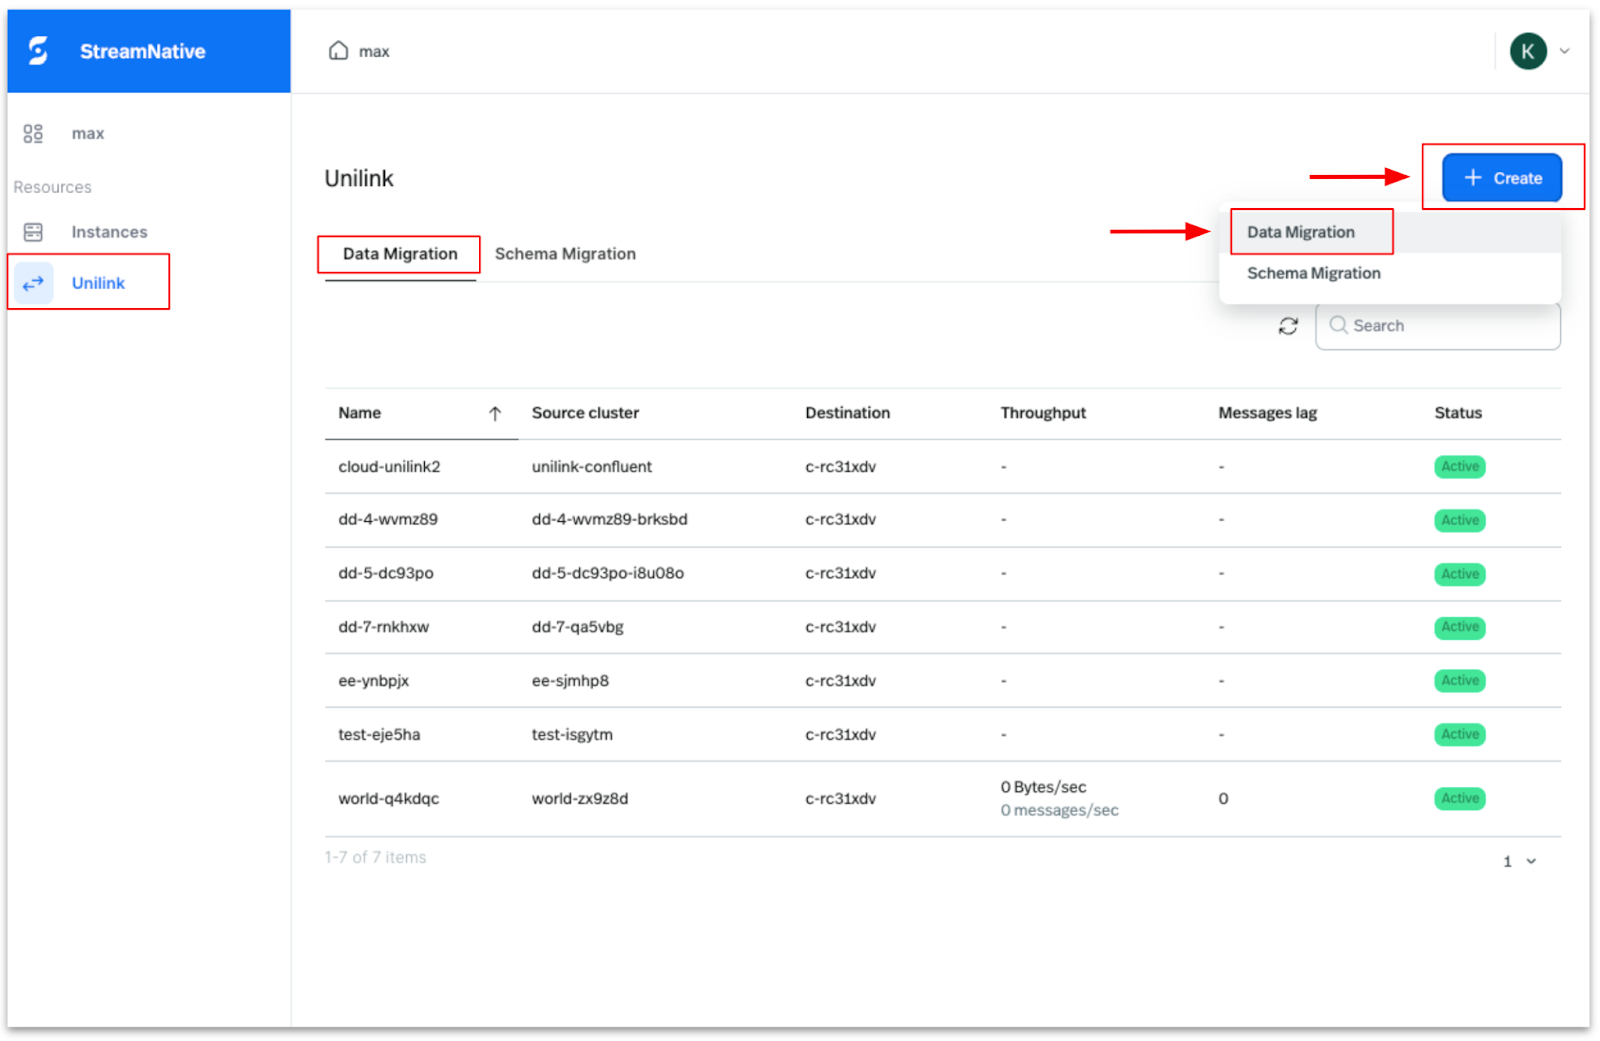Choose Data Migration from the Create menu

1300,232
